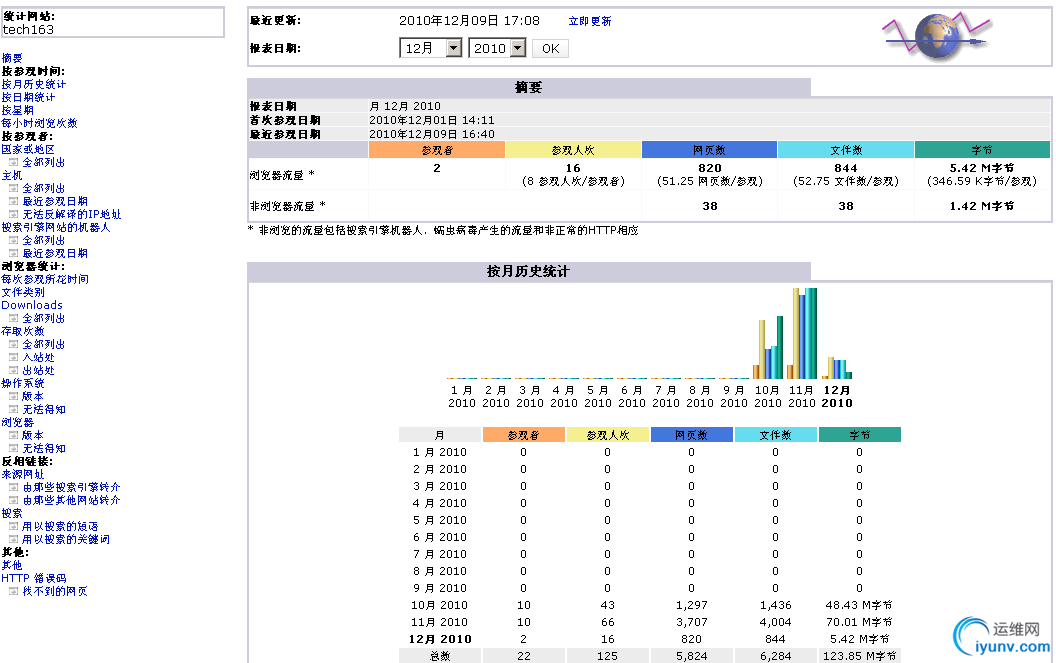
Task: Click the 立即更新 update-now link
Action: (x=590, y=22)
